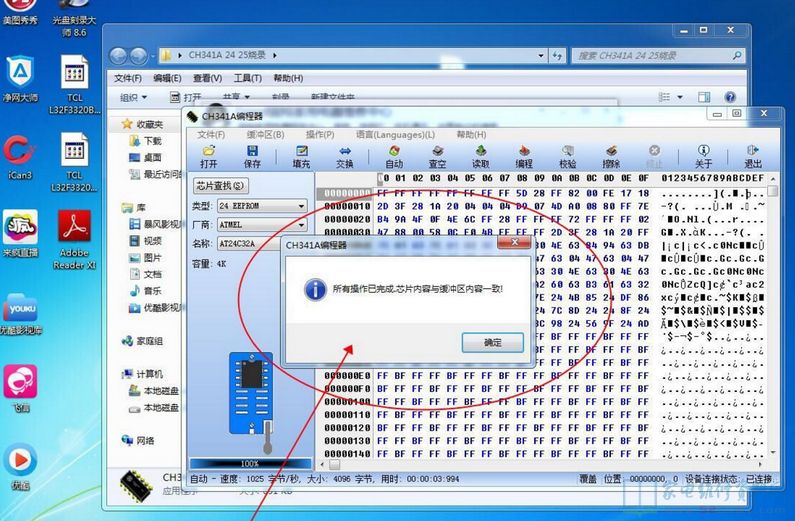This screenshot has width=795, height=521.
Task: Click the 保存 (Save) toolbar icon
Action: [x=252, y=157]
